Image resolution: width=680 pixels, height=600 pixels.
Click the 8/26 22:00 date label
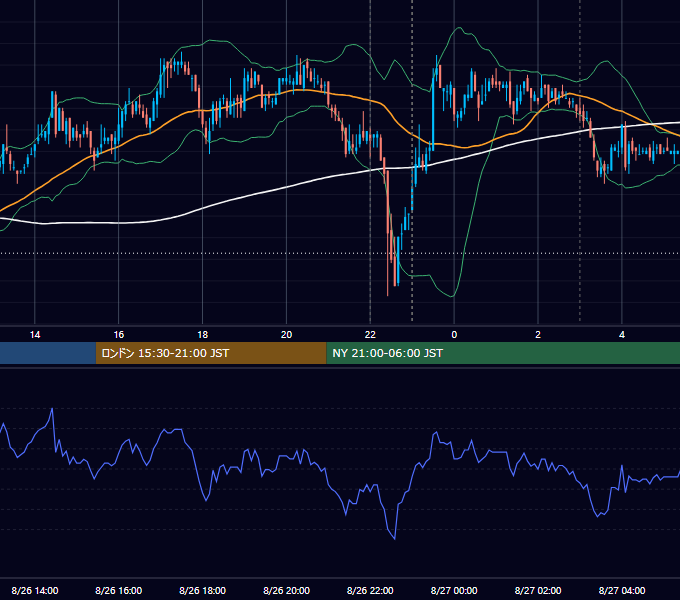[370, 590]
